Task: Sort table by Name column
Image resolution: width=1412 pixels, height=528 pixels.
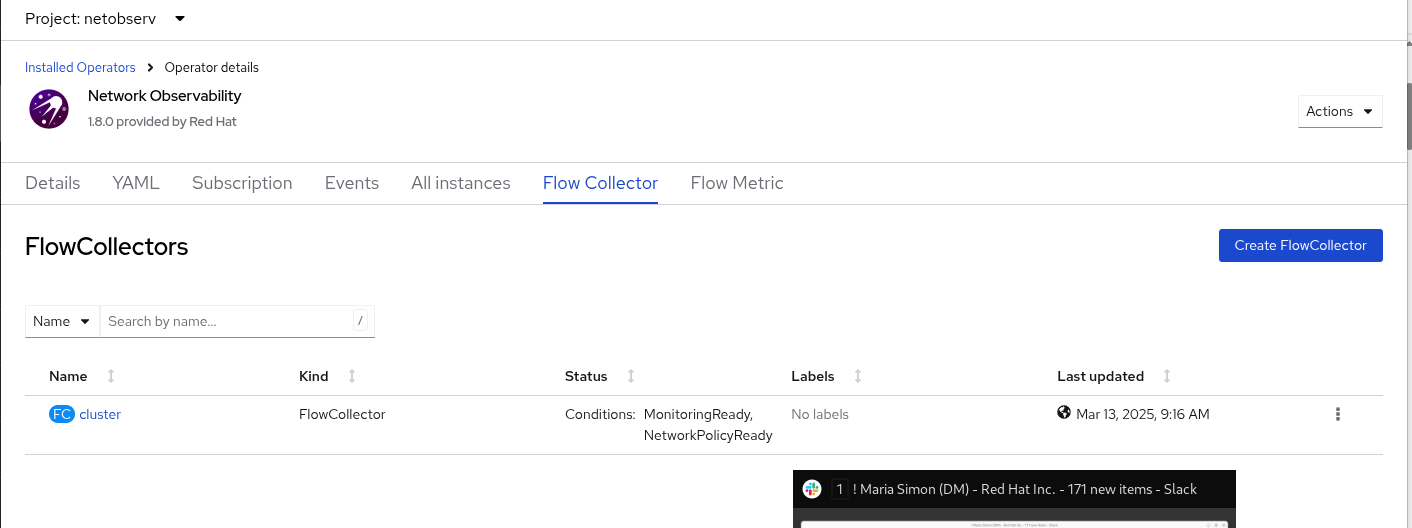Action: 111,376
